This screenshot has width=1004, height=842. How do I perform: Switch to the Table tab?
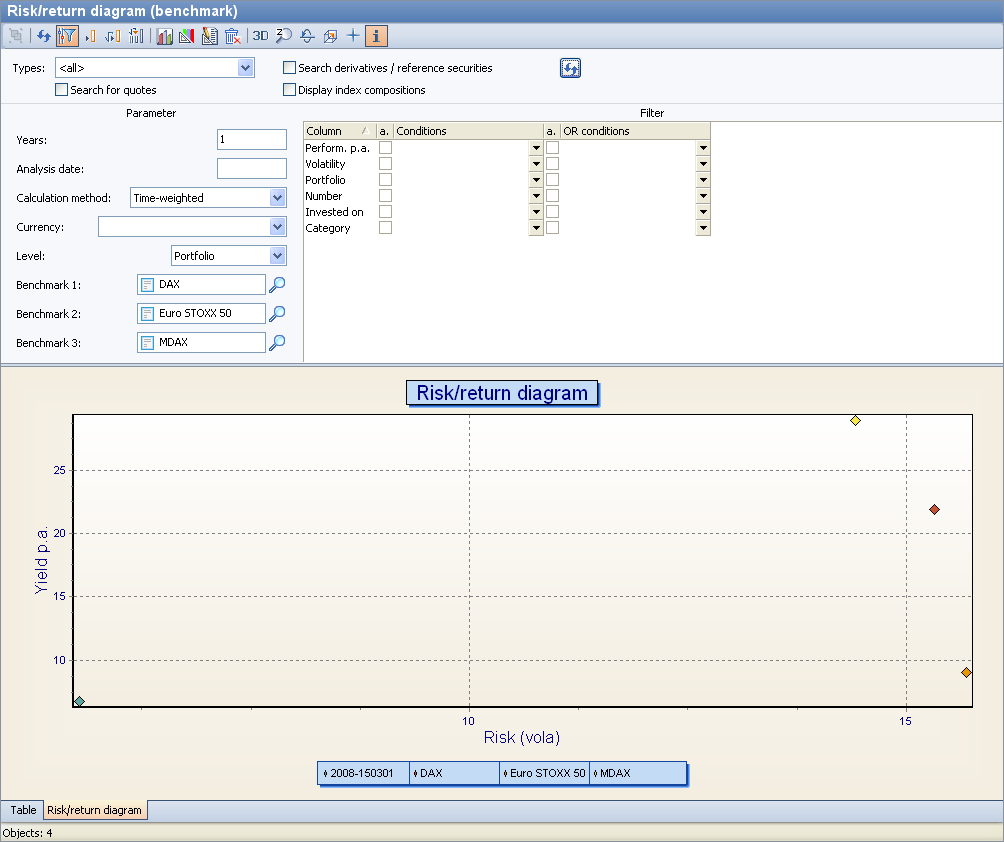[x=23, y=810]
